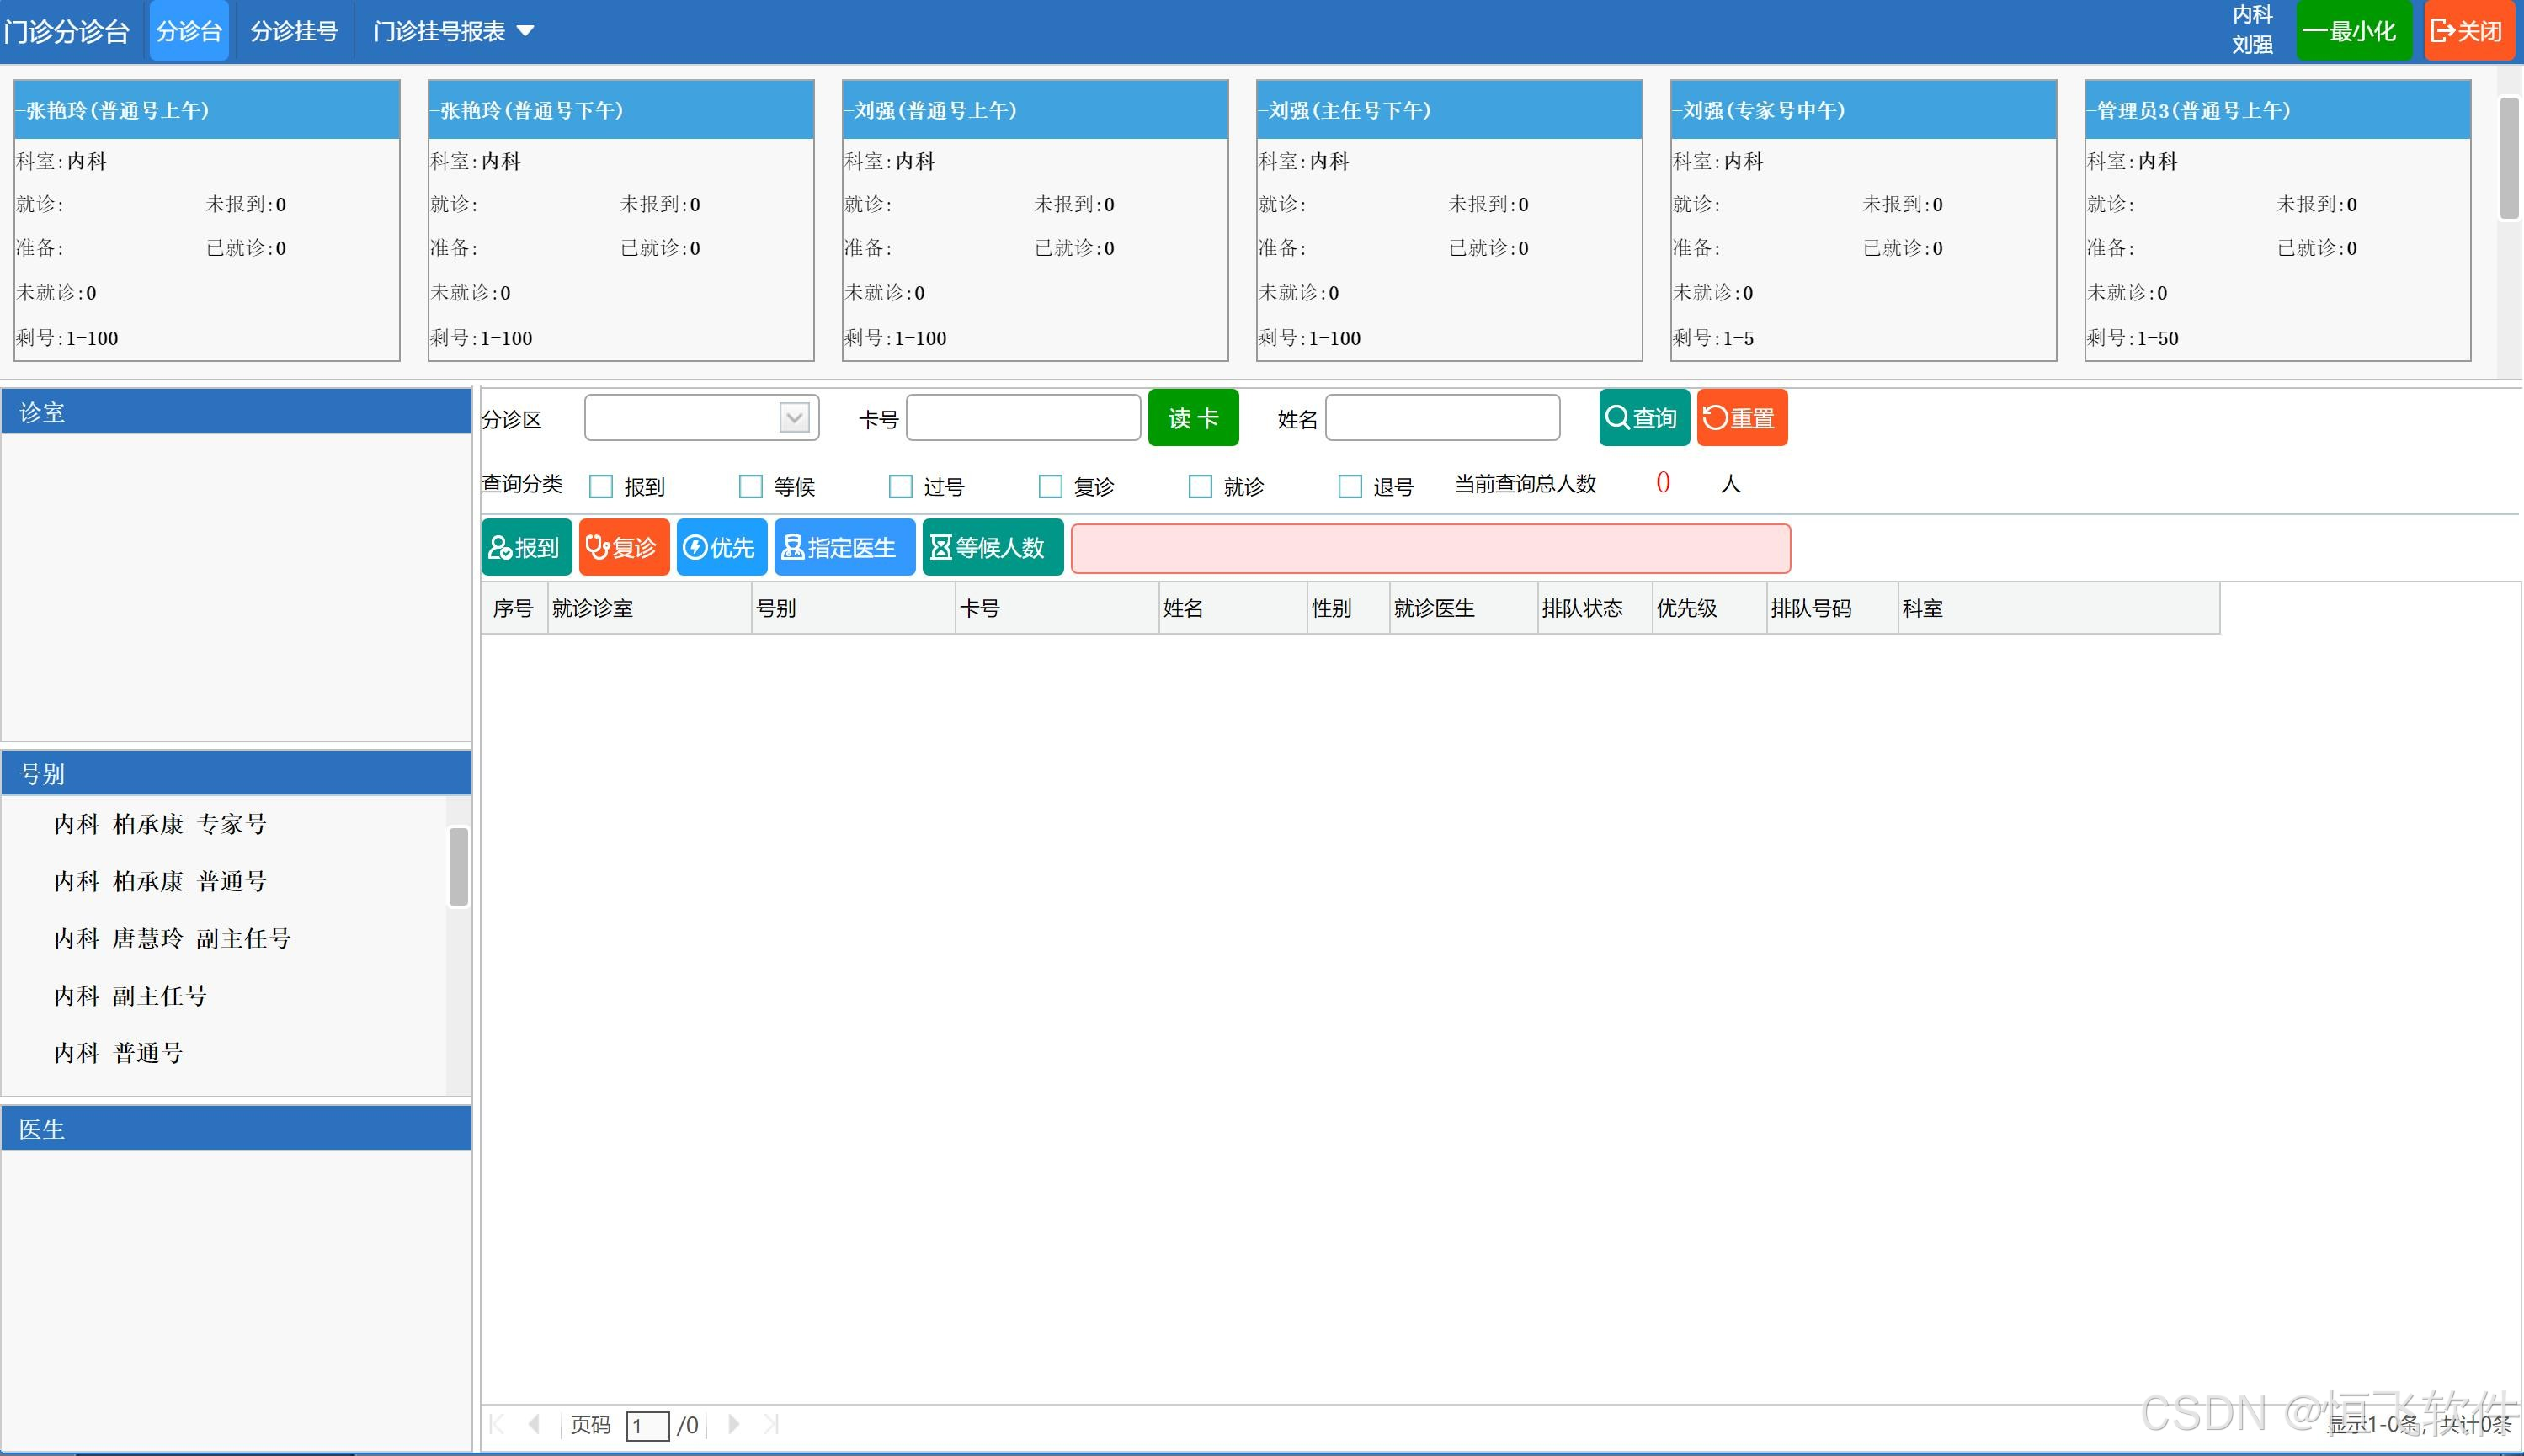The width and height of the screenshot is (2524, 1456).
Task: Check the 等候 filter checkbox
Action: (x=750, y=487)
